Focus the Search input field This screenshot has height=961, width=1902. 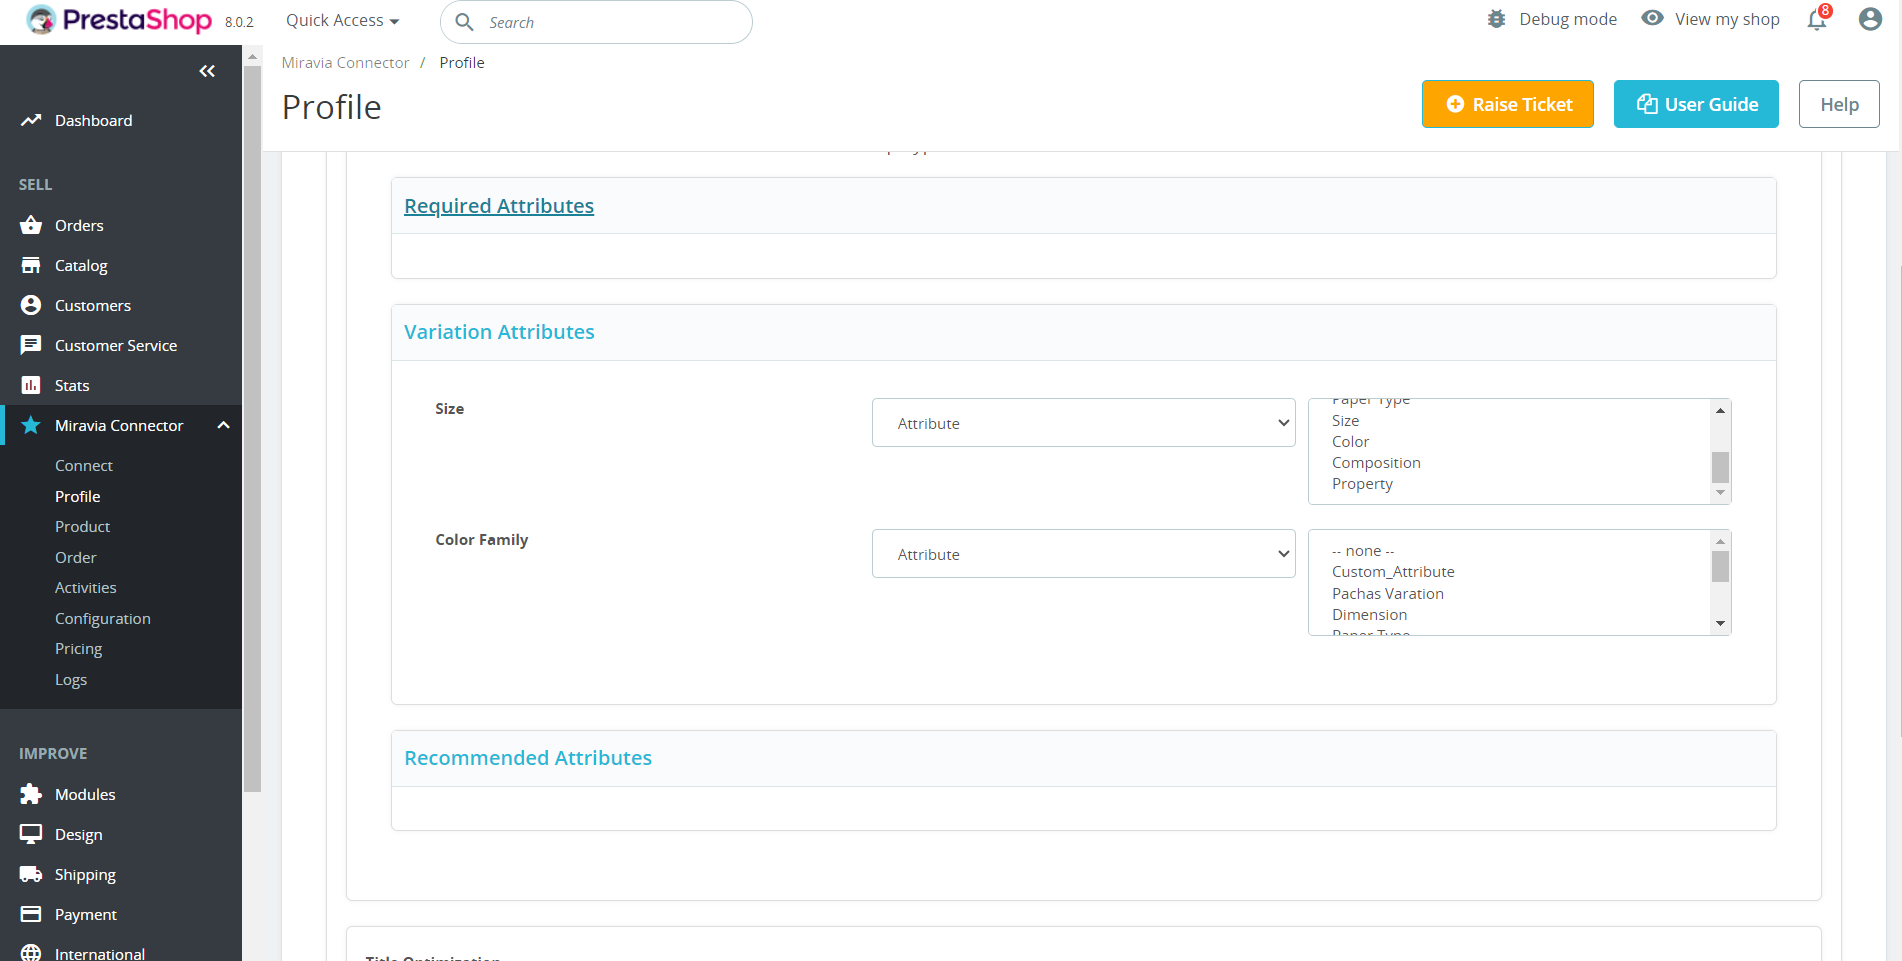pos(596,22)
